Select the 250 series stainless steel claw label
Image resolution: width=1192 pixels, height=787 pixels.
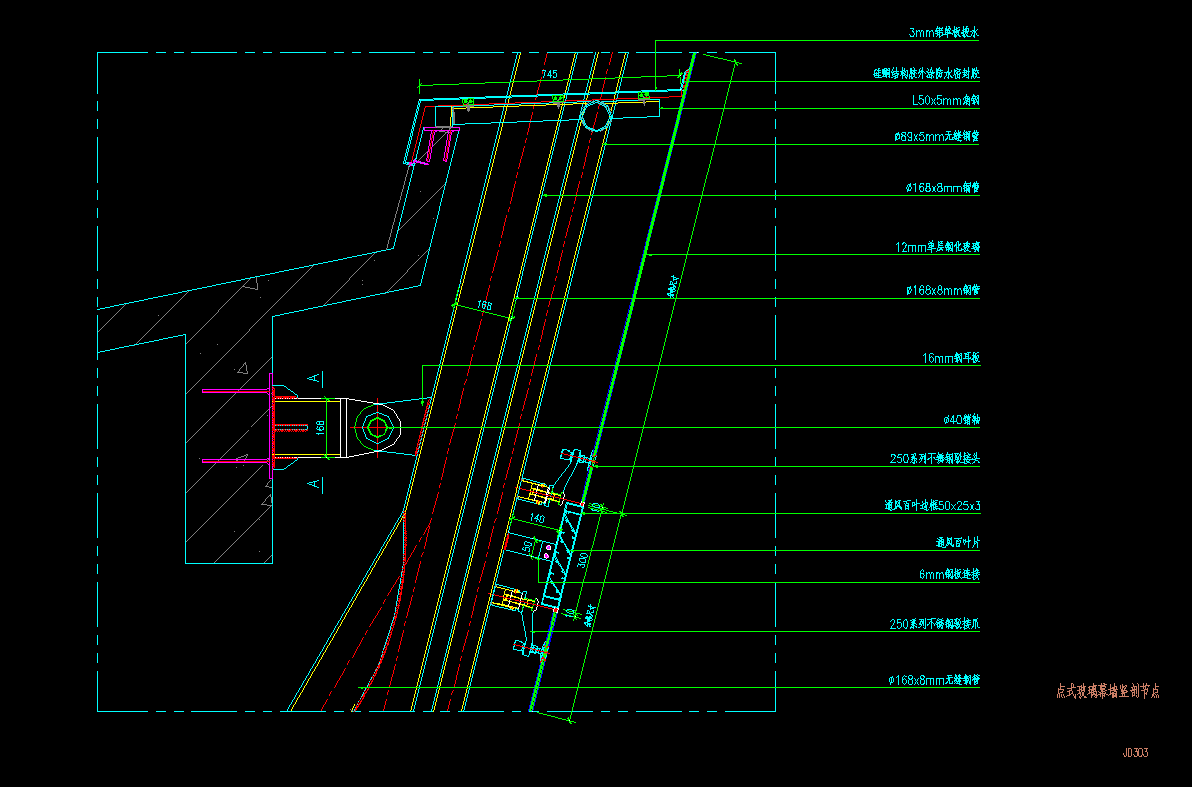(934, 624)
